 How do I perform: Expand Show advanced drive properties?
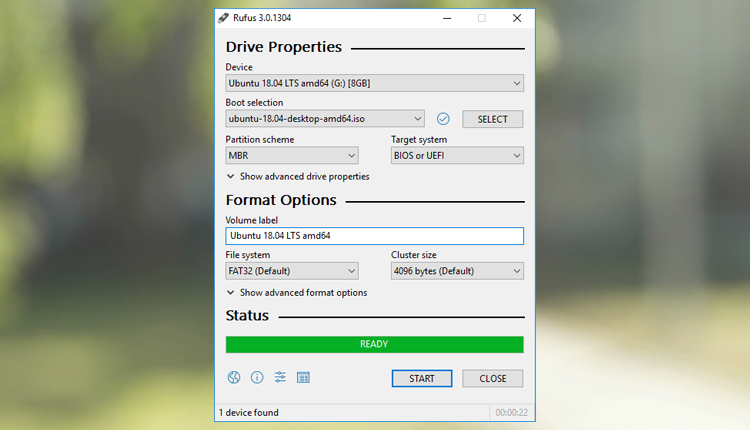pos(298,176)
